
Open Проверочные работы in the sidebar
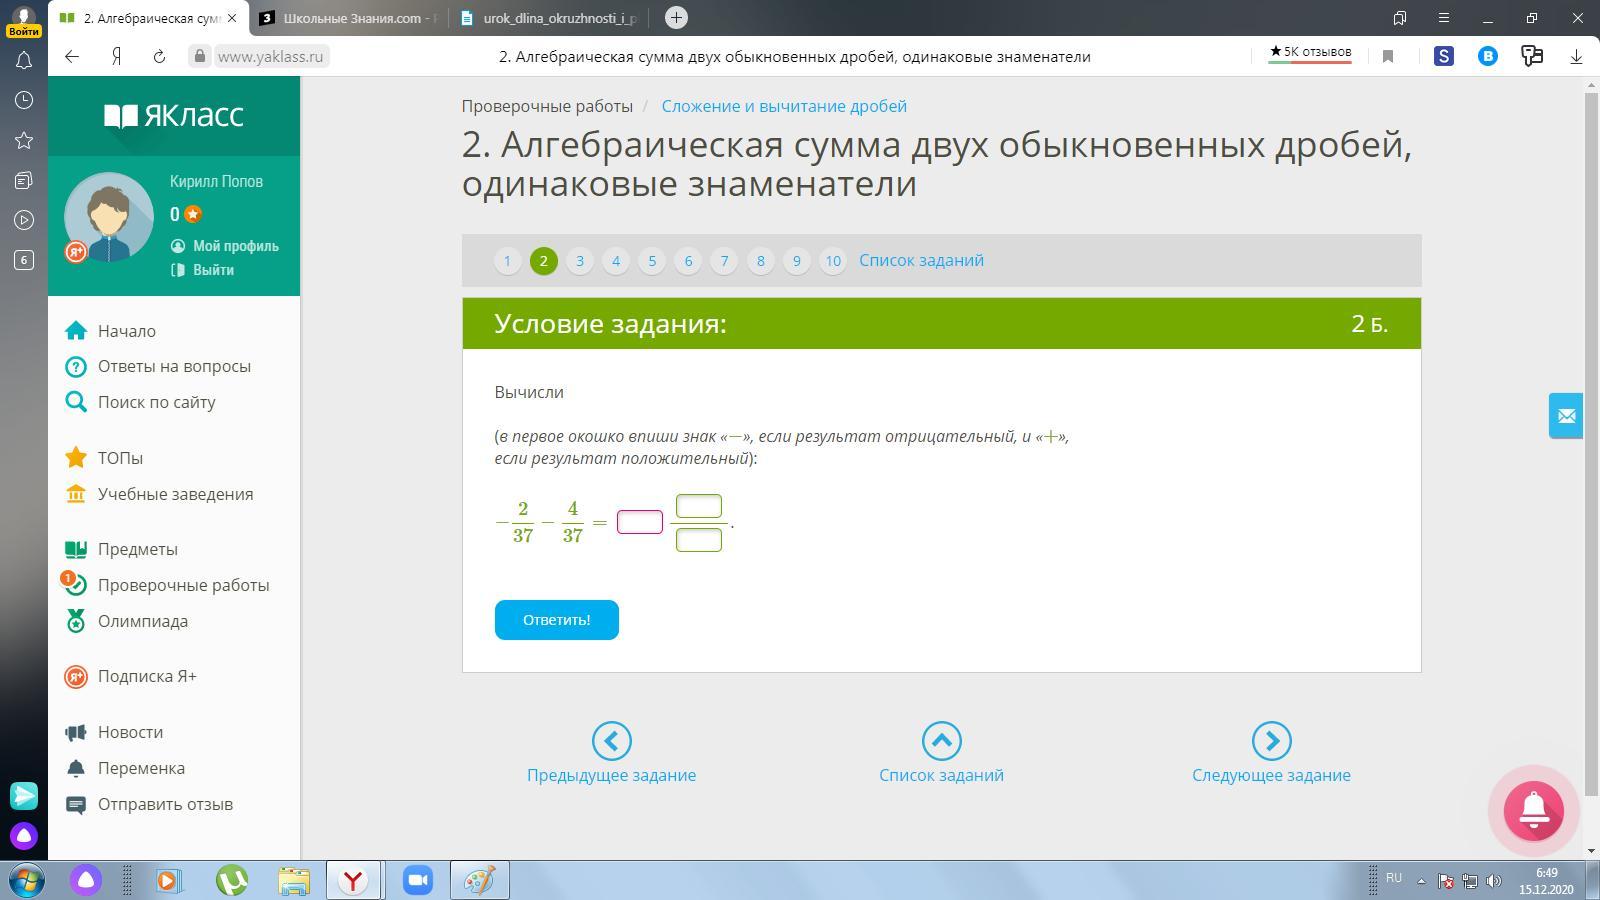(x=183, y=585)
